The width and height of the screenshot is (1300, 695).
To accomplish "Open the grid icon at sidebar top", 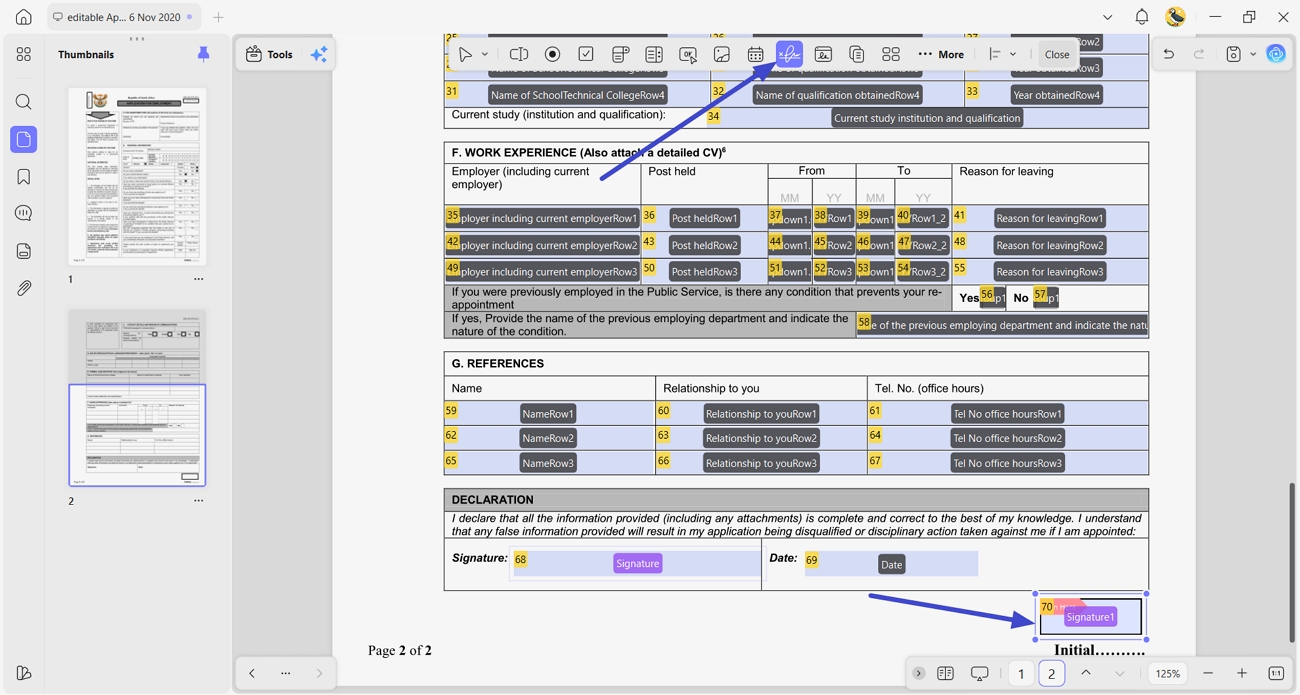I will pyautogui.click(x=24, y=54).
